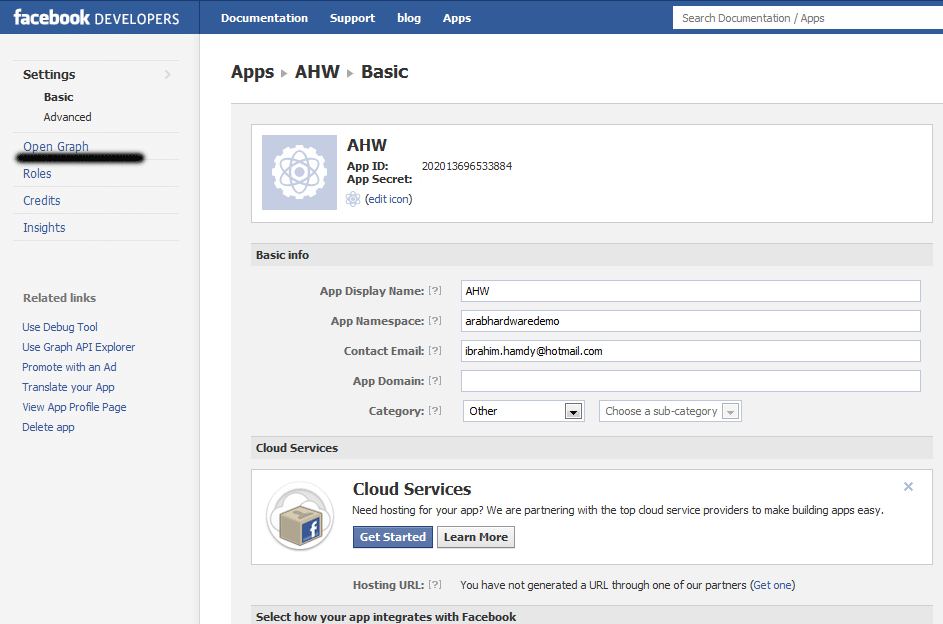943x624 pixels.
Task: Click the Cloud Services section header bar
Action: point(592,448)
